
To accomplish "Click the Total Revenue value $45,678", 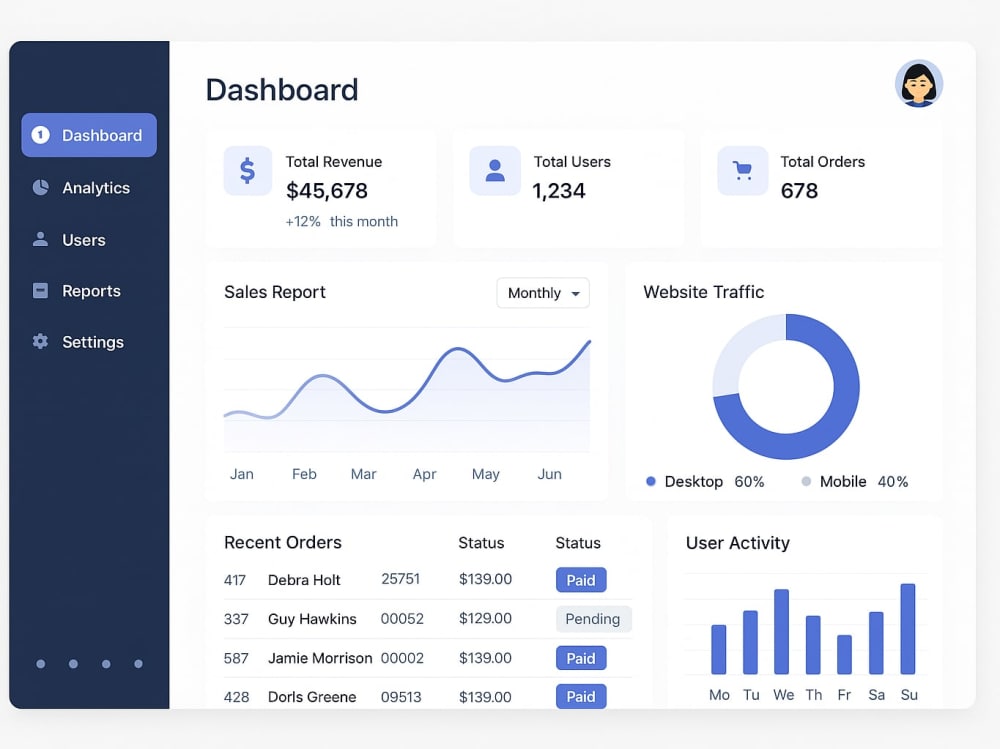I will click(x=327, y=191).
